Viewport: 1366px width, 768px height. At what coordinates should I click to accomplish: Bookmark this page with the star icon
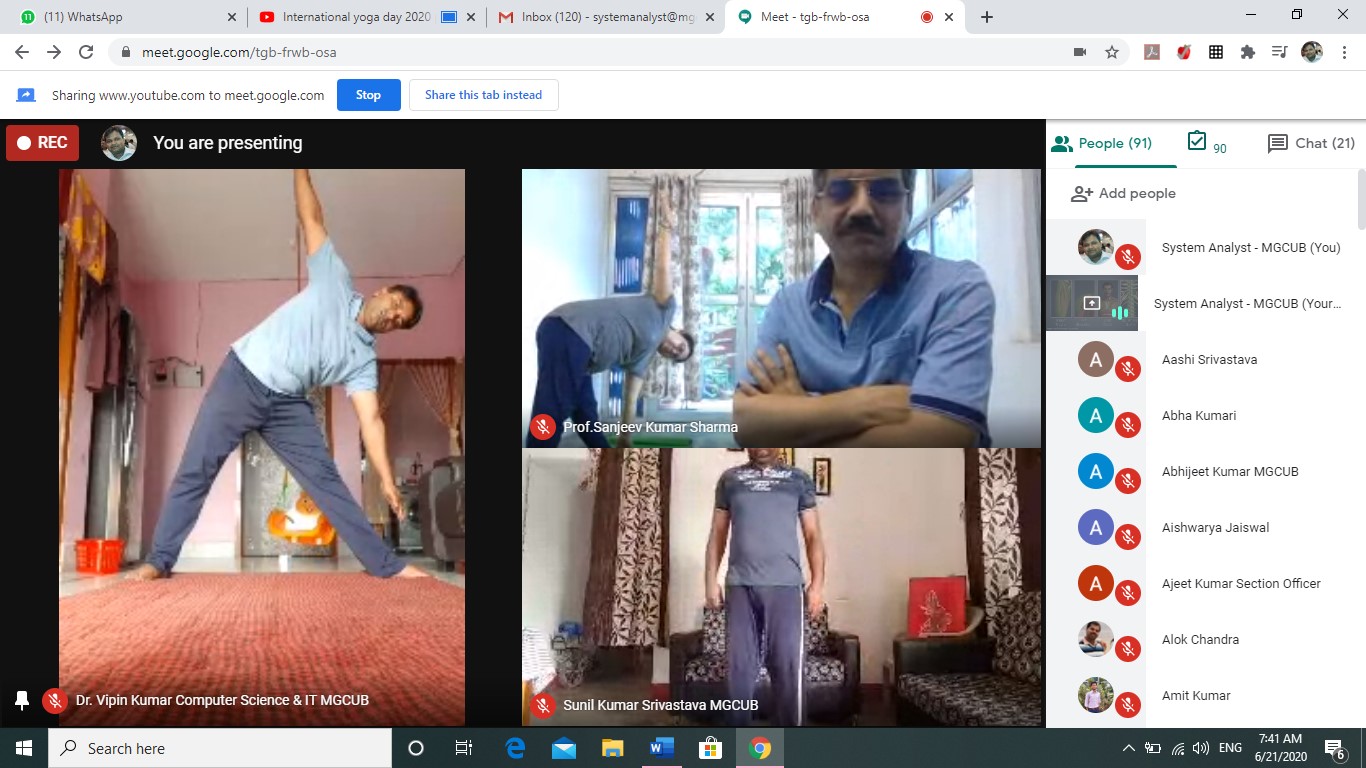click(x=1111, y=52)
